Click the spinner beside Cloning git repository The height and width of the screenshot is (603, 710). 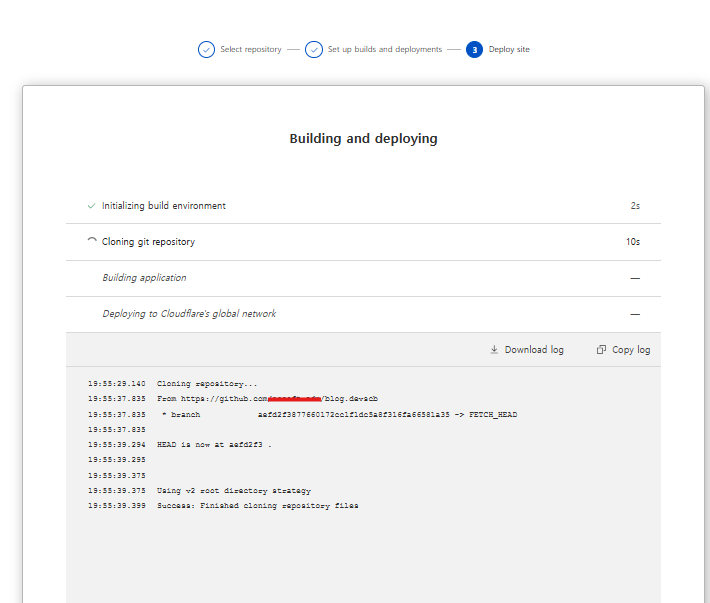[x=92, y=242]
